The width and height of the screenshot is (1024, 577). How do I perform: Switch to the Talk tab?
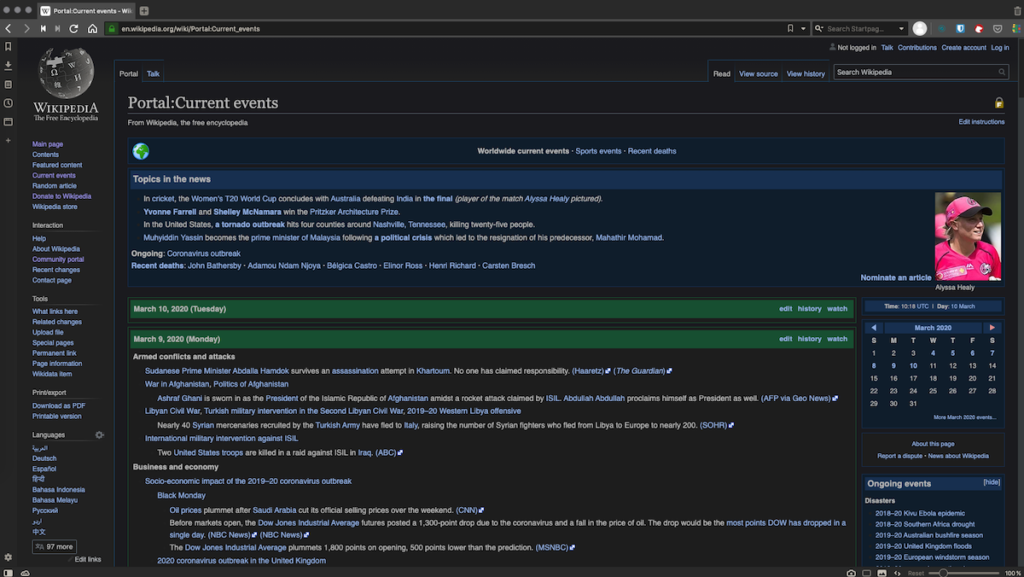pos(153,73)
